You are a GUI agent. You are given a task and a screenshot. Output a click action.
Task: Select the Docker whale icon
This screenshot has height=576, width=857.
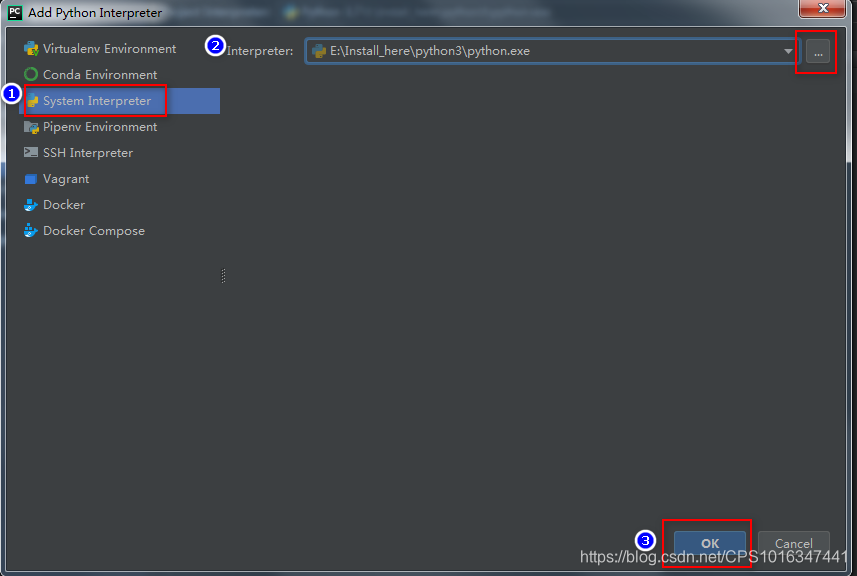[30, 204]
